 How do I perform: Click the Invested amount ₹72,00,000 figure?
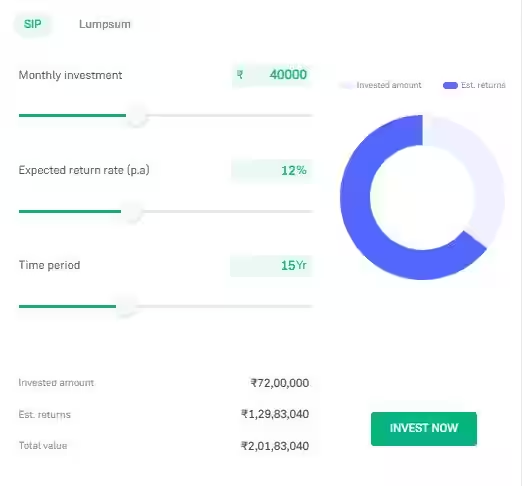coord(280,383)
